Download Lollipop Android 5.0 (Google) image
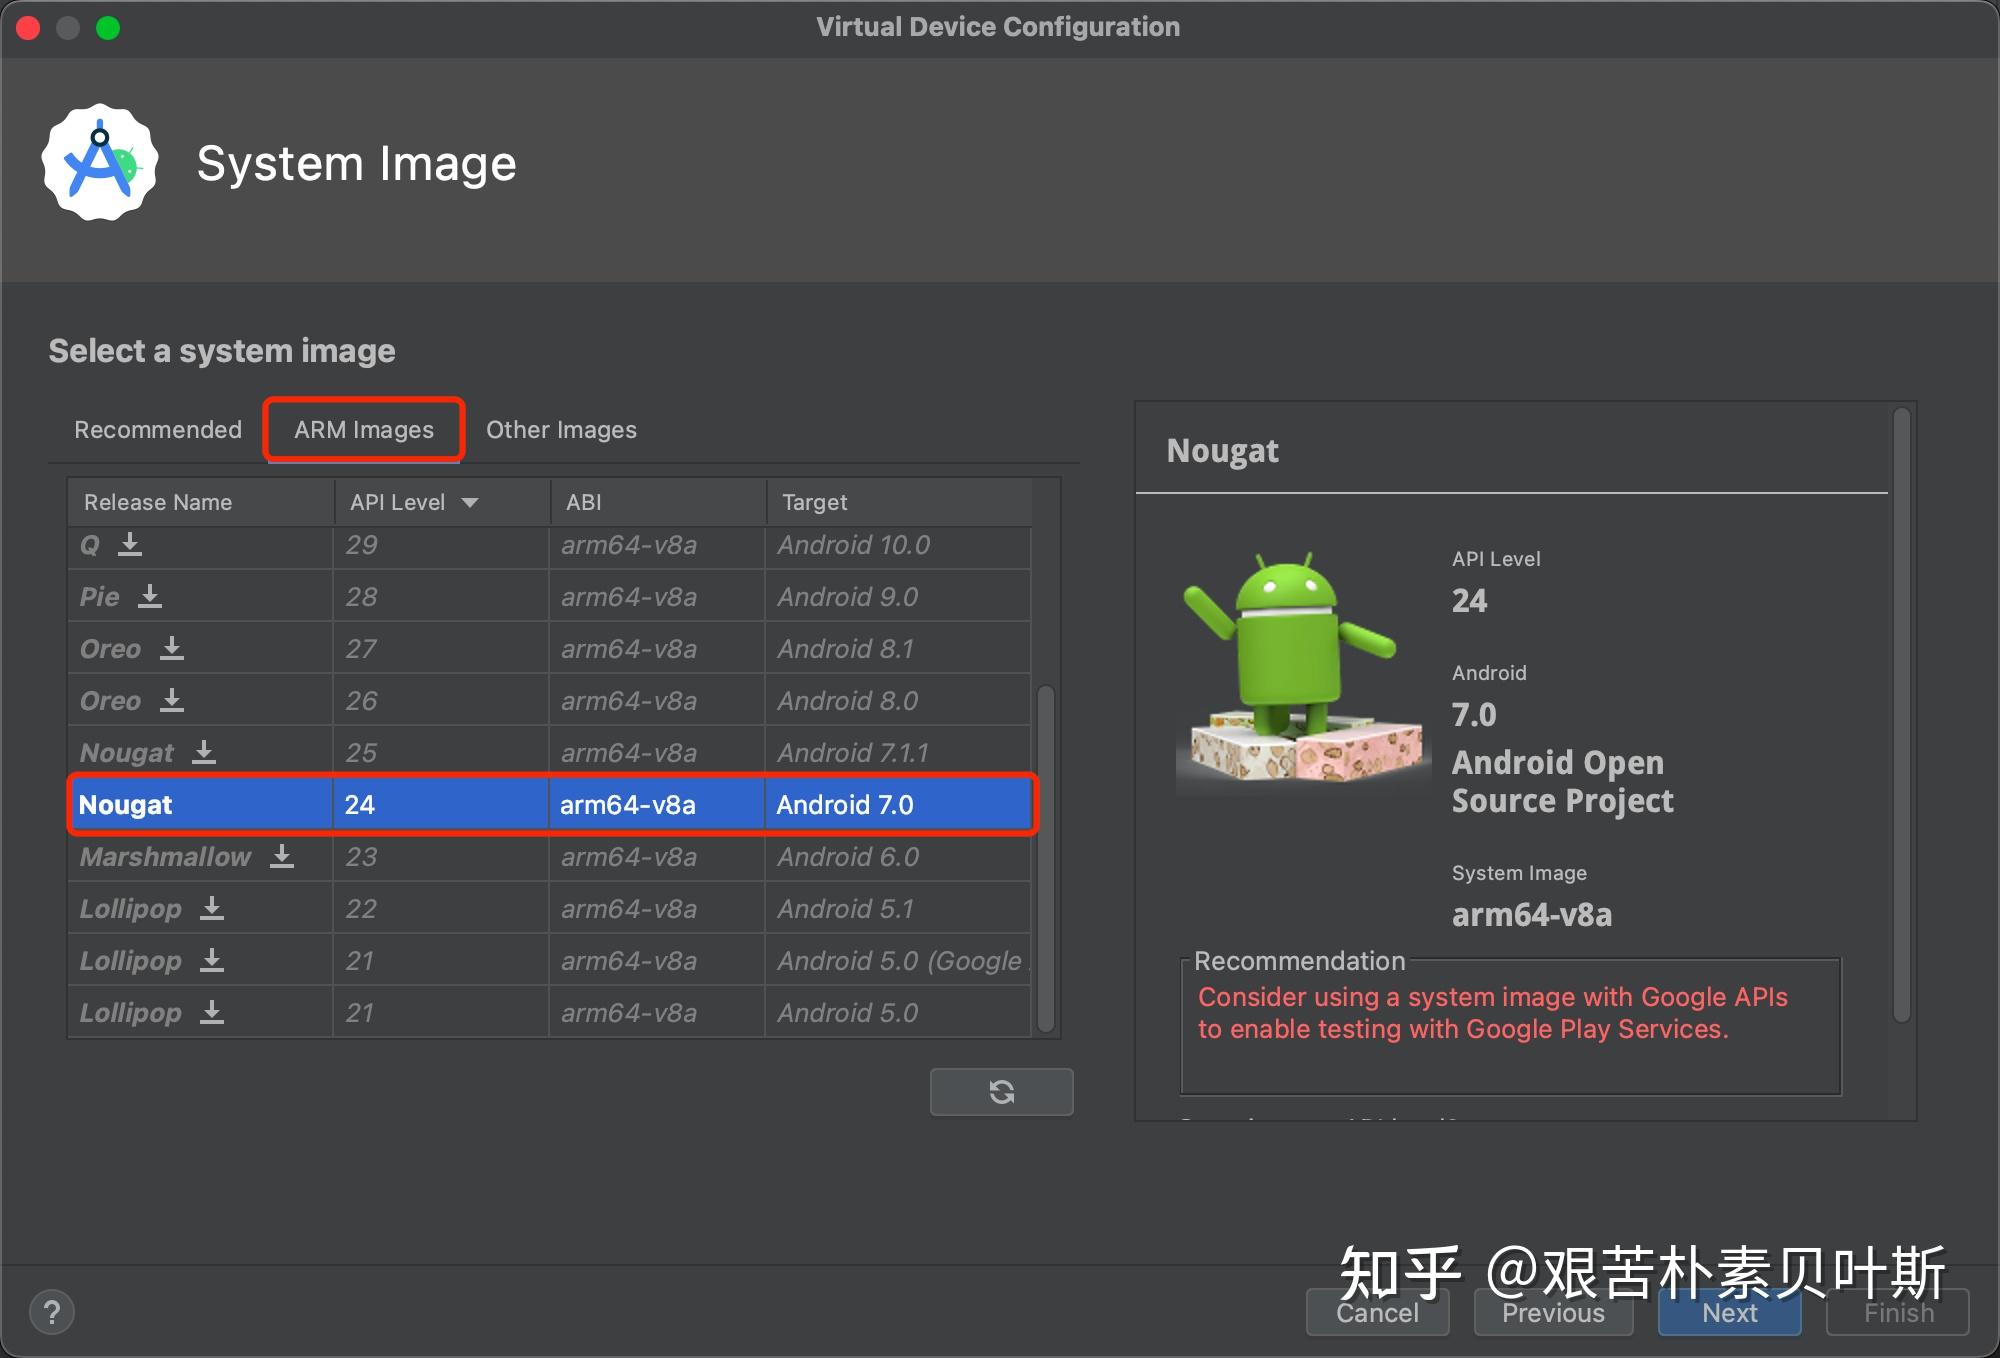The width and height of the screenshot is (2000, 1358). coord(212,961)
